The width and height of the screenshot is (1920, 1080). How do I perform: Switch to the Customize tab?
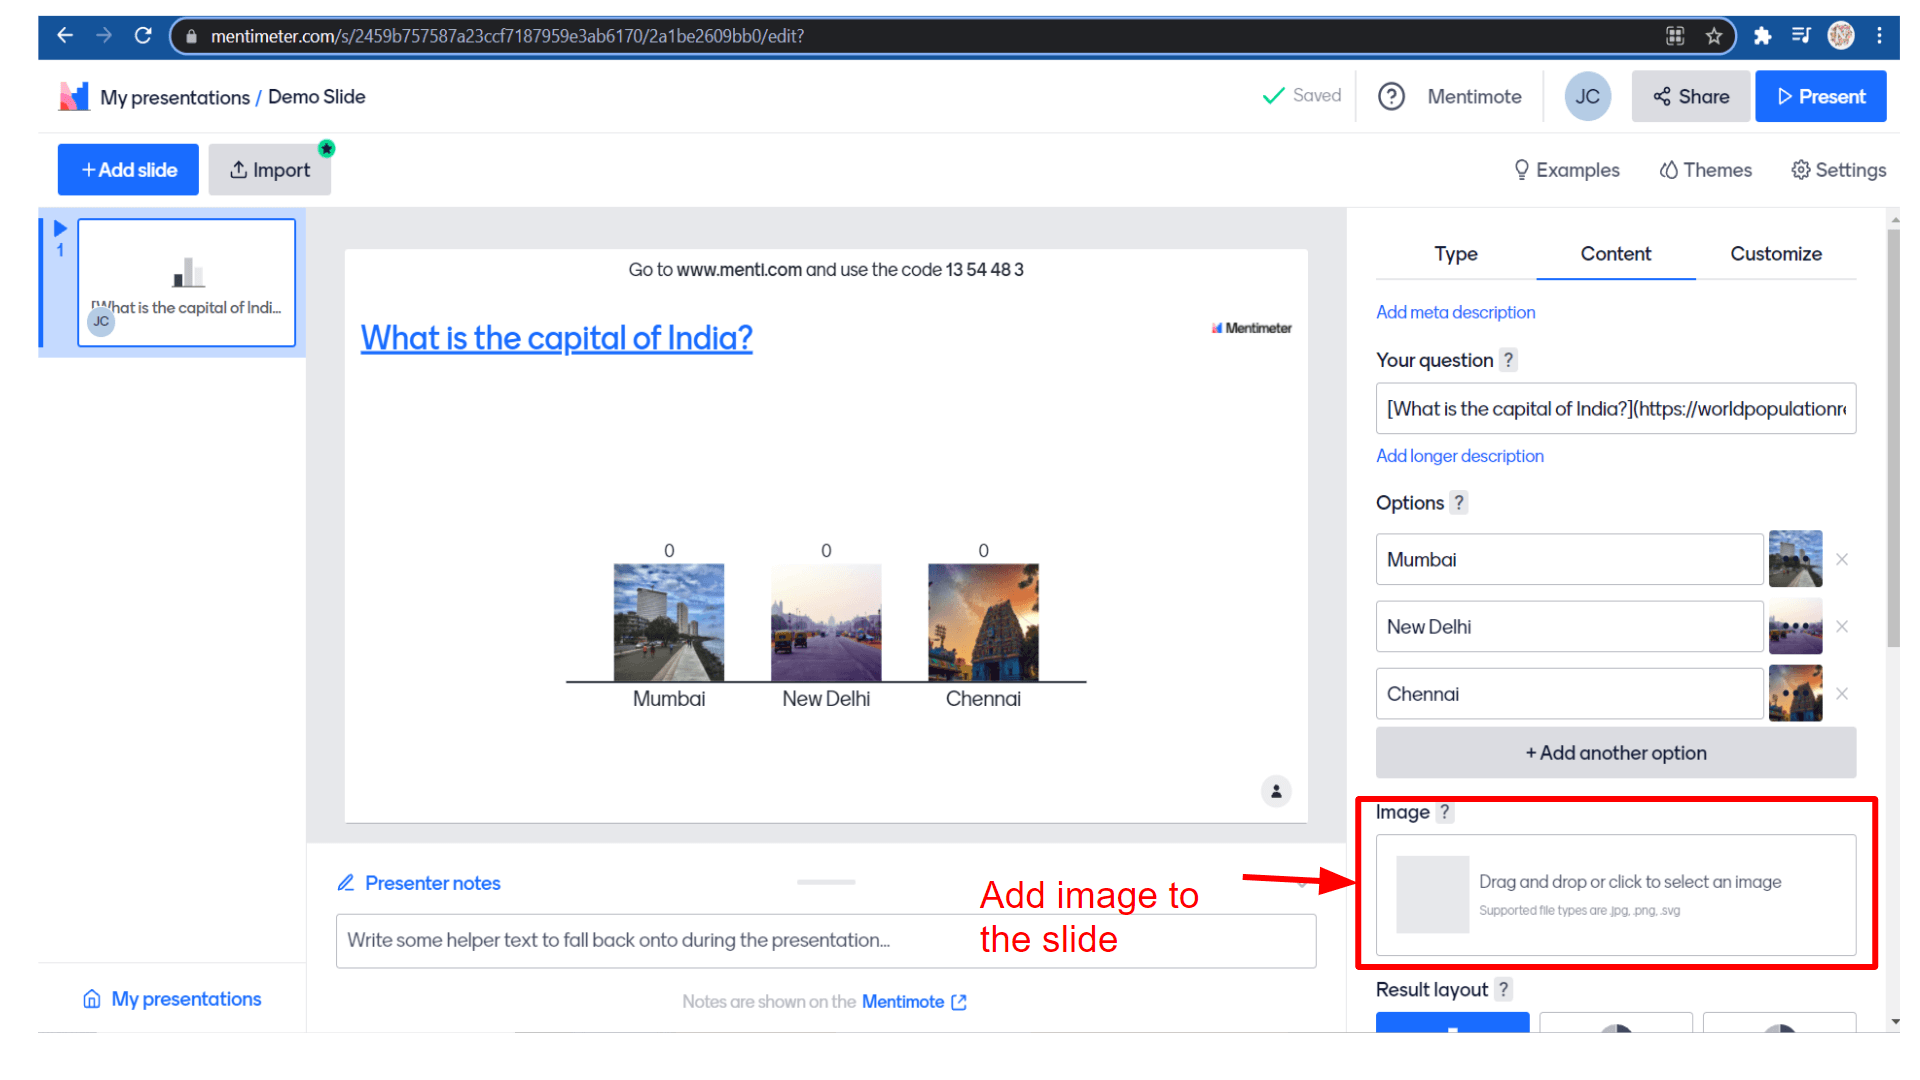point(1775,254)
